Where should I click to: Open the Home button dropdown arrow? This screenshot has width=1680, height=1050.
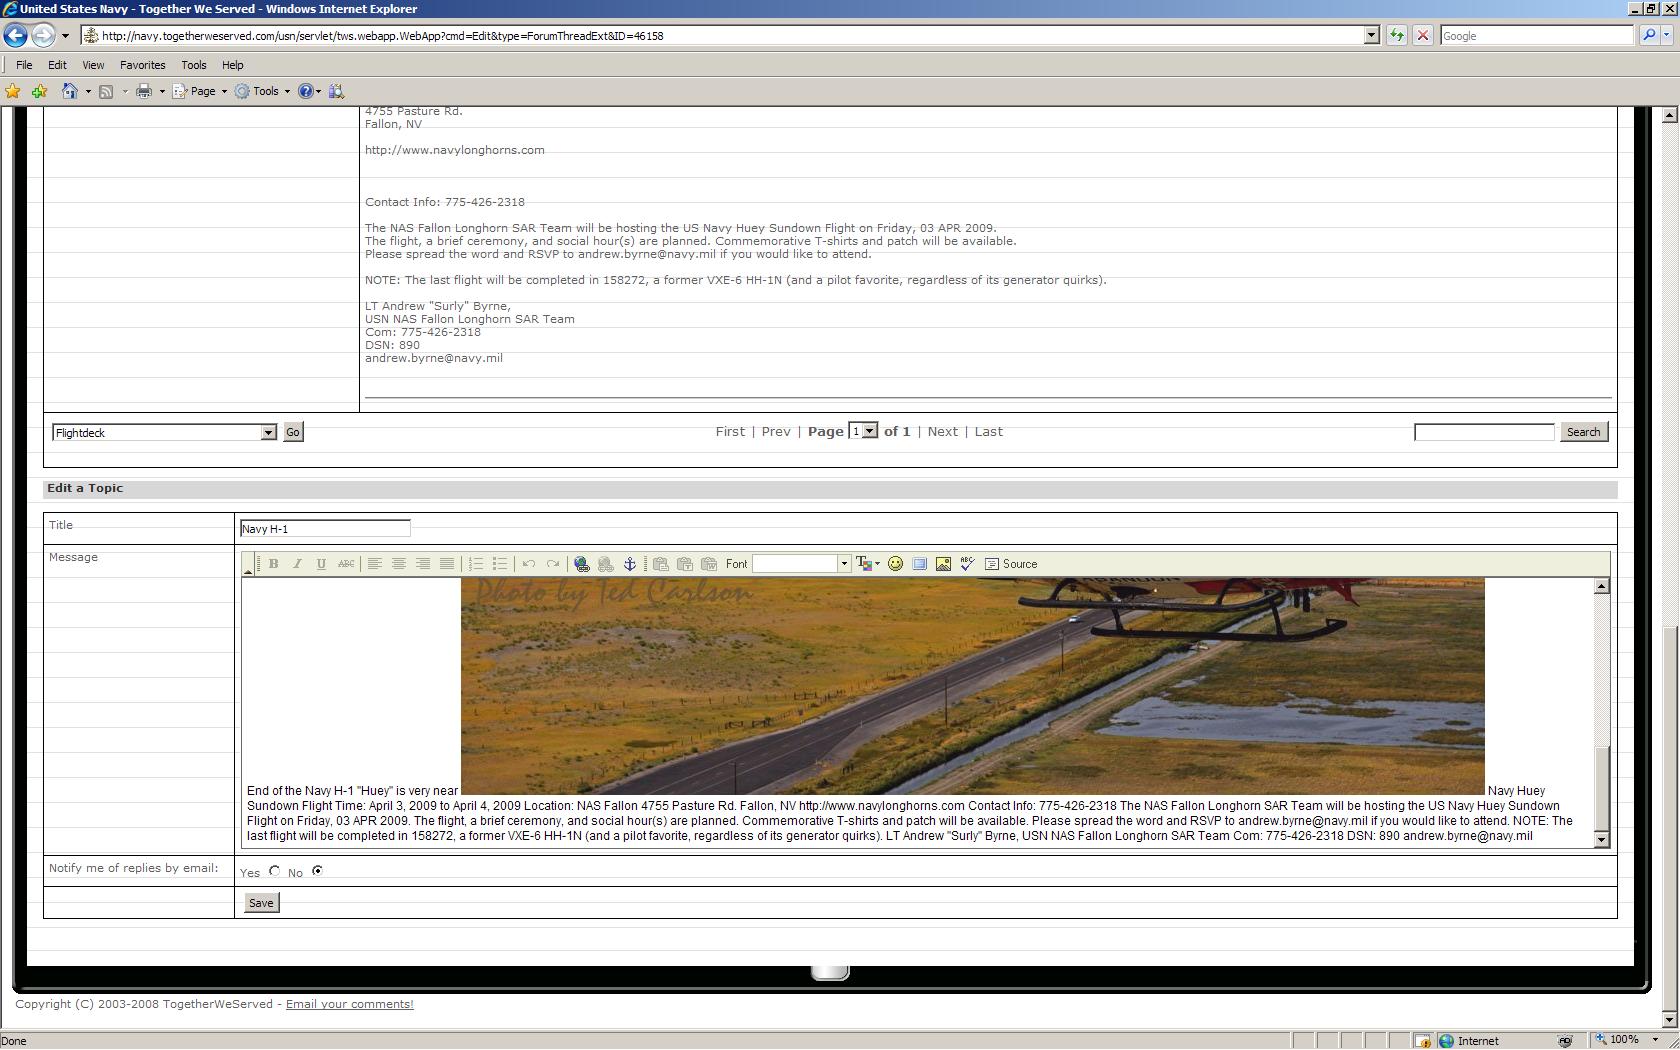88,91
